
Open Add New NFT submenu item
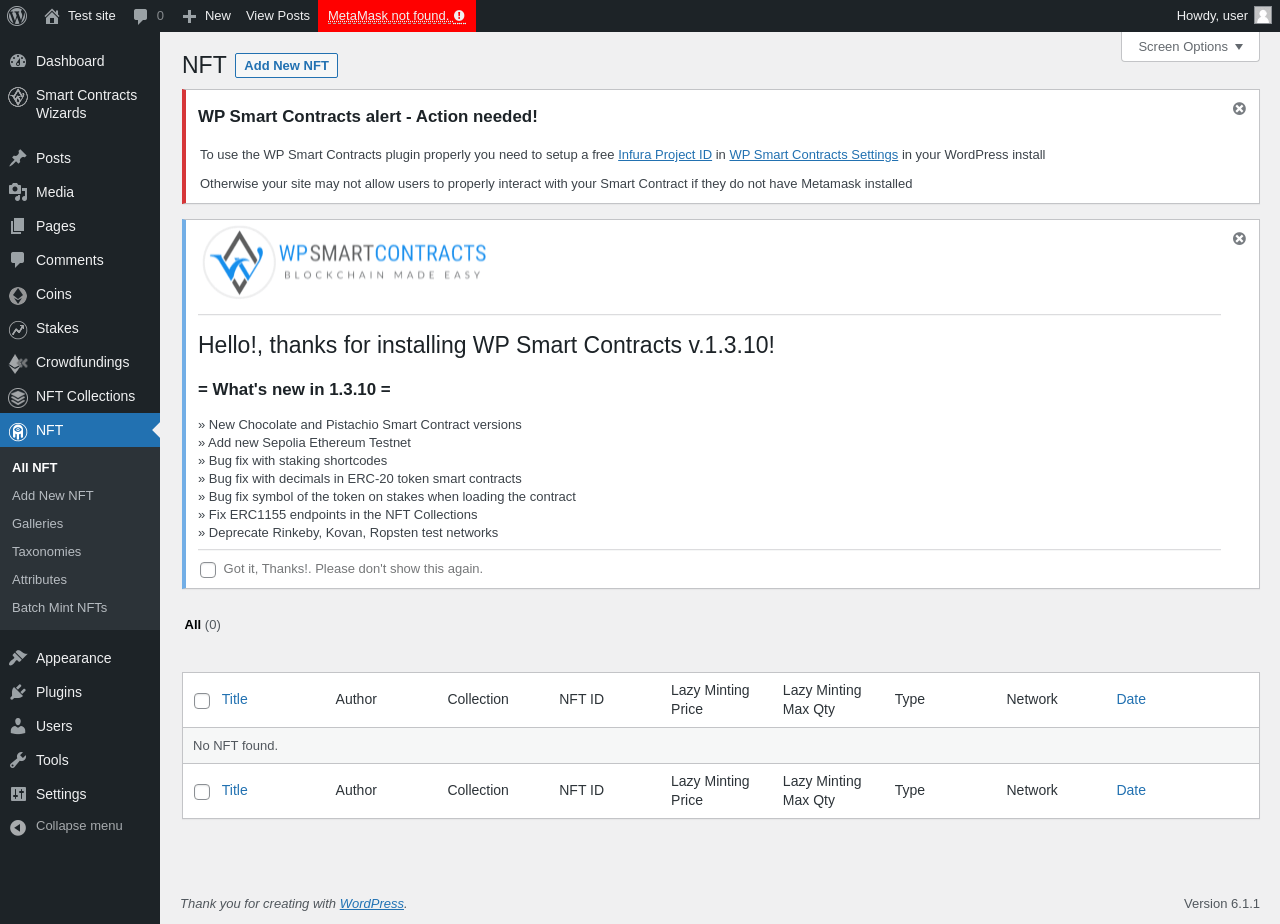pyautogui.click(x=53, y=495)
